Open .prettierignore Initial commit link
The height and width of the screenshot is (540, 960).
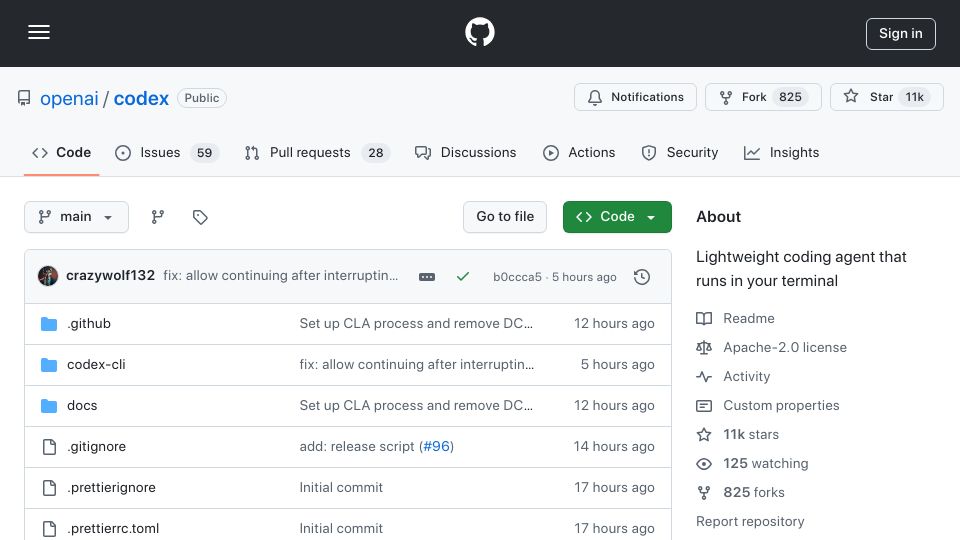click(x=341, y=487)
